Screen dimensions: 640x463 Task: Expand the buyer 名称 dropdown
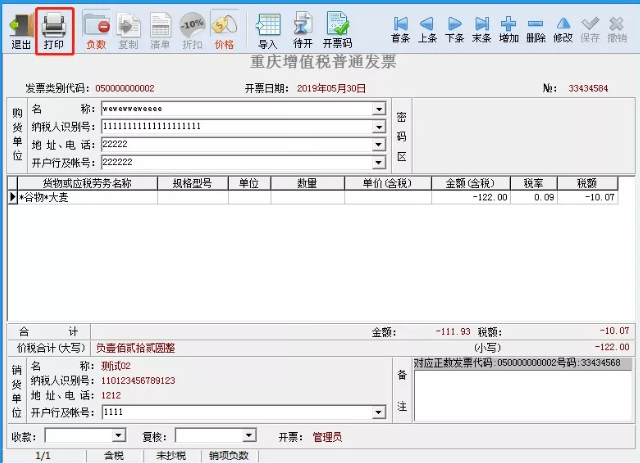coord(379,109)
